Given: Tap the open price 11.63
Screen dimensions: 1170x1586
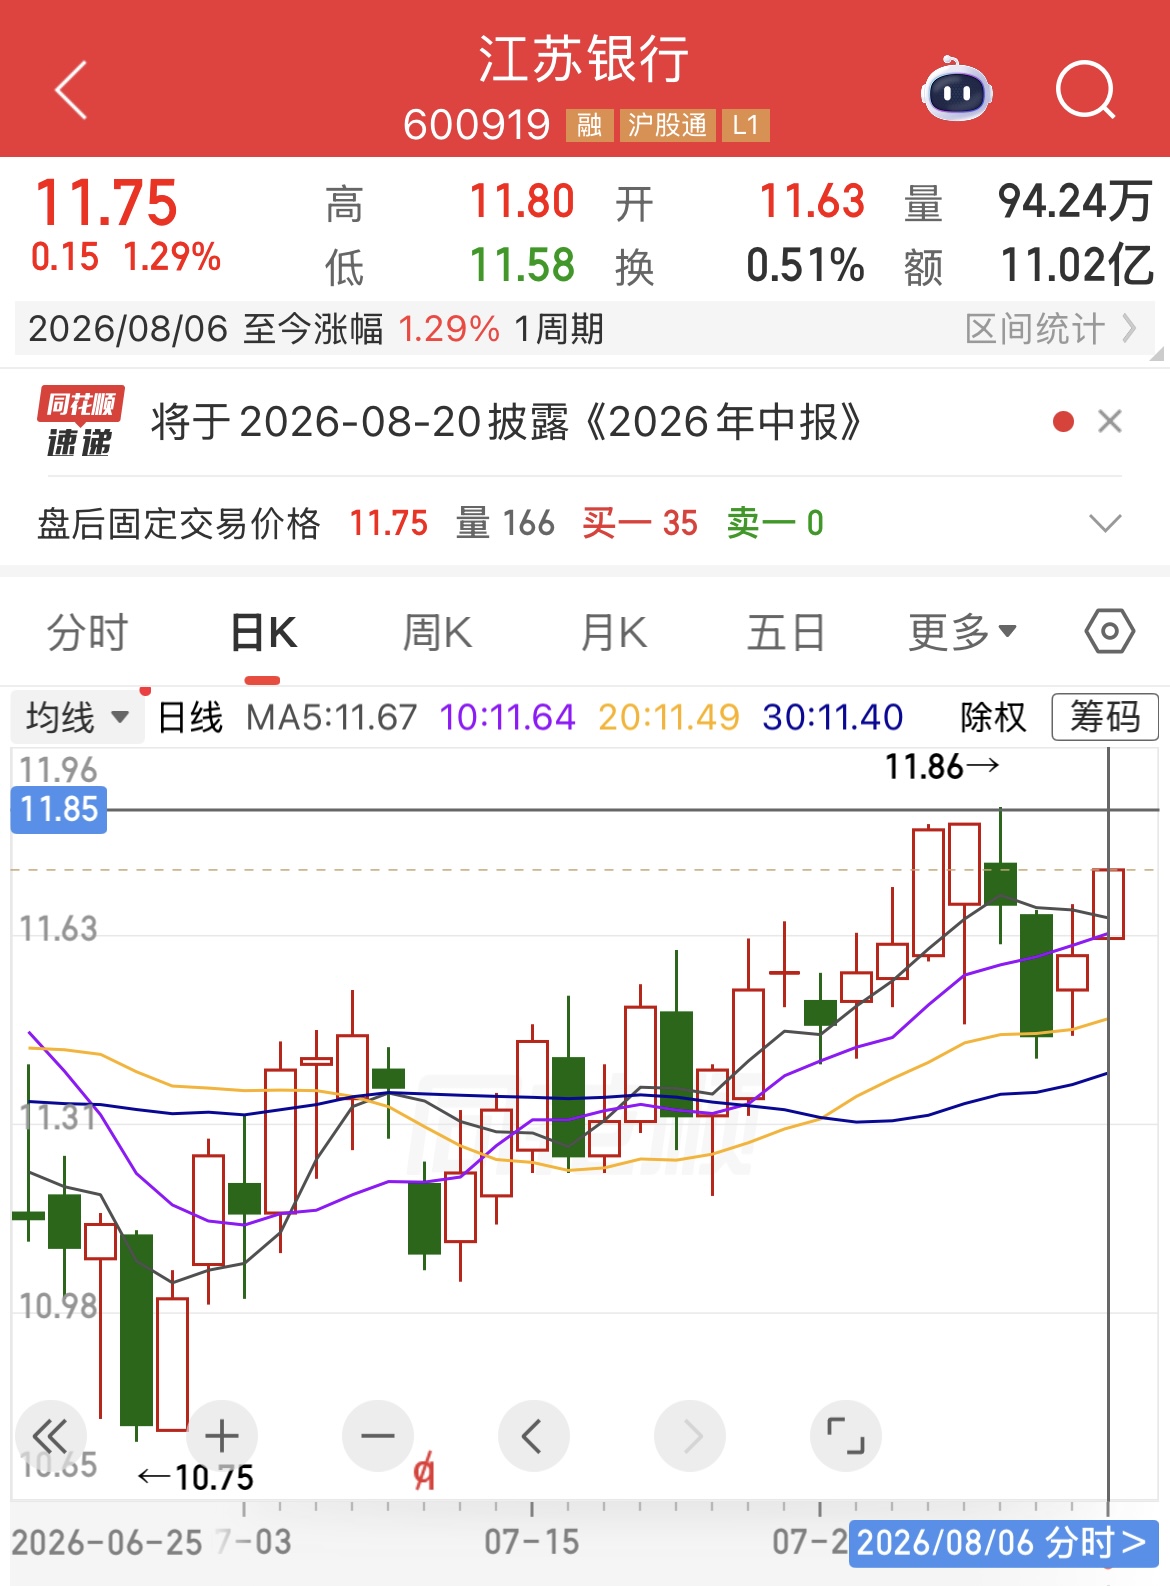Looking at the screenshot, I should 812,201.
